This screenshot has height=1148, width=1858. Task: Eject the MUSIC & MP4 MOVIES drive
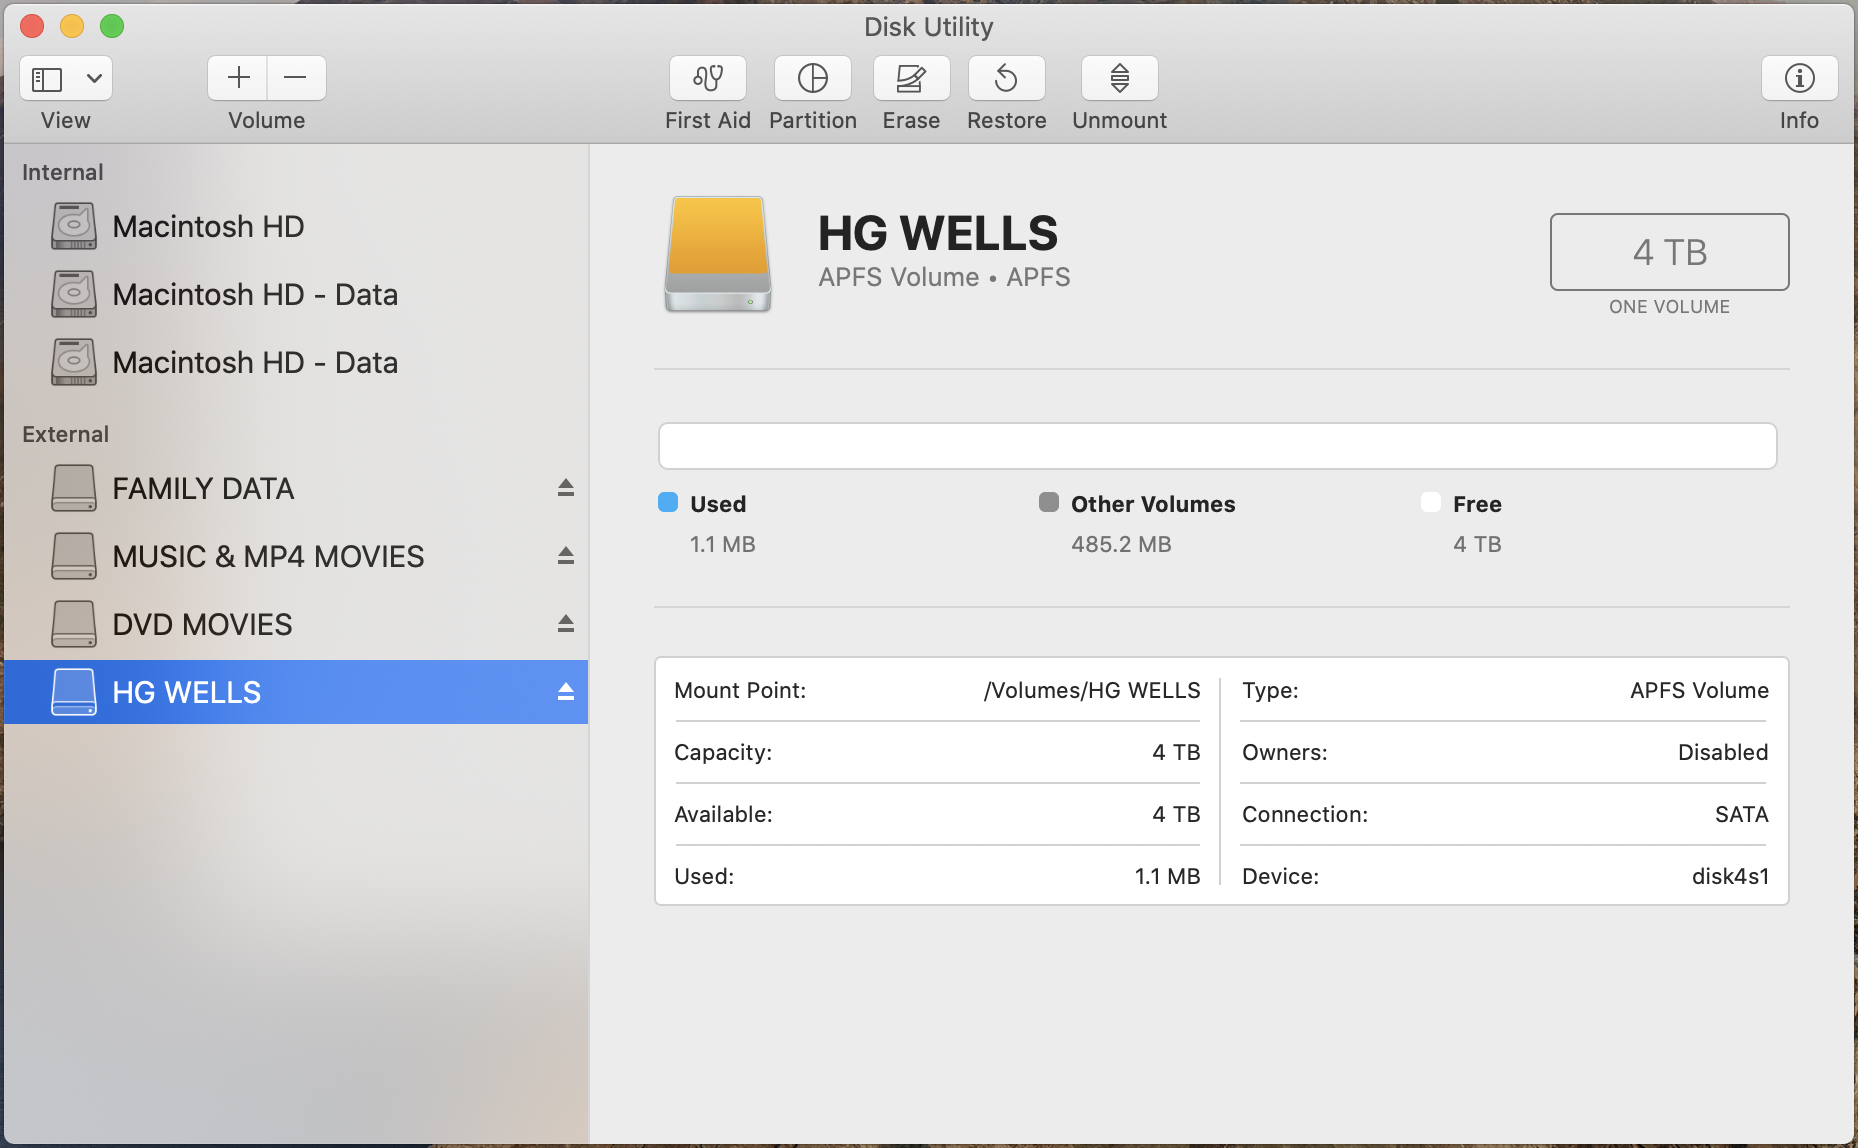pos(566,556)
